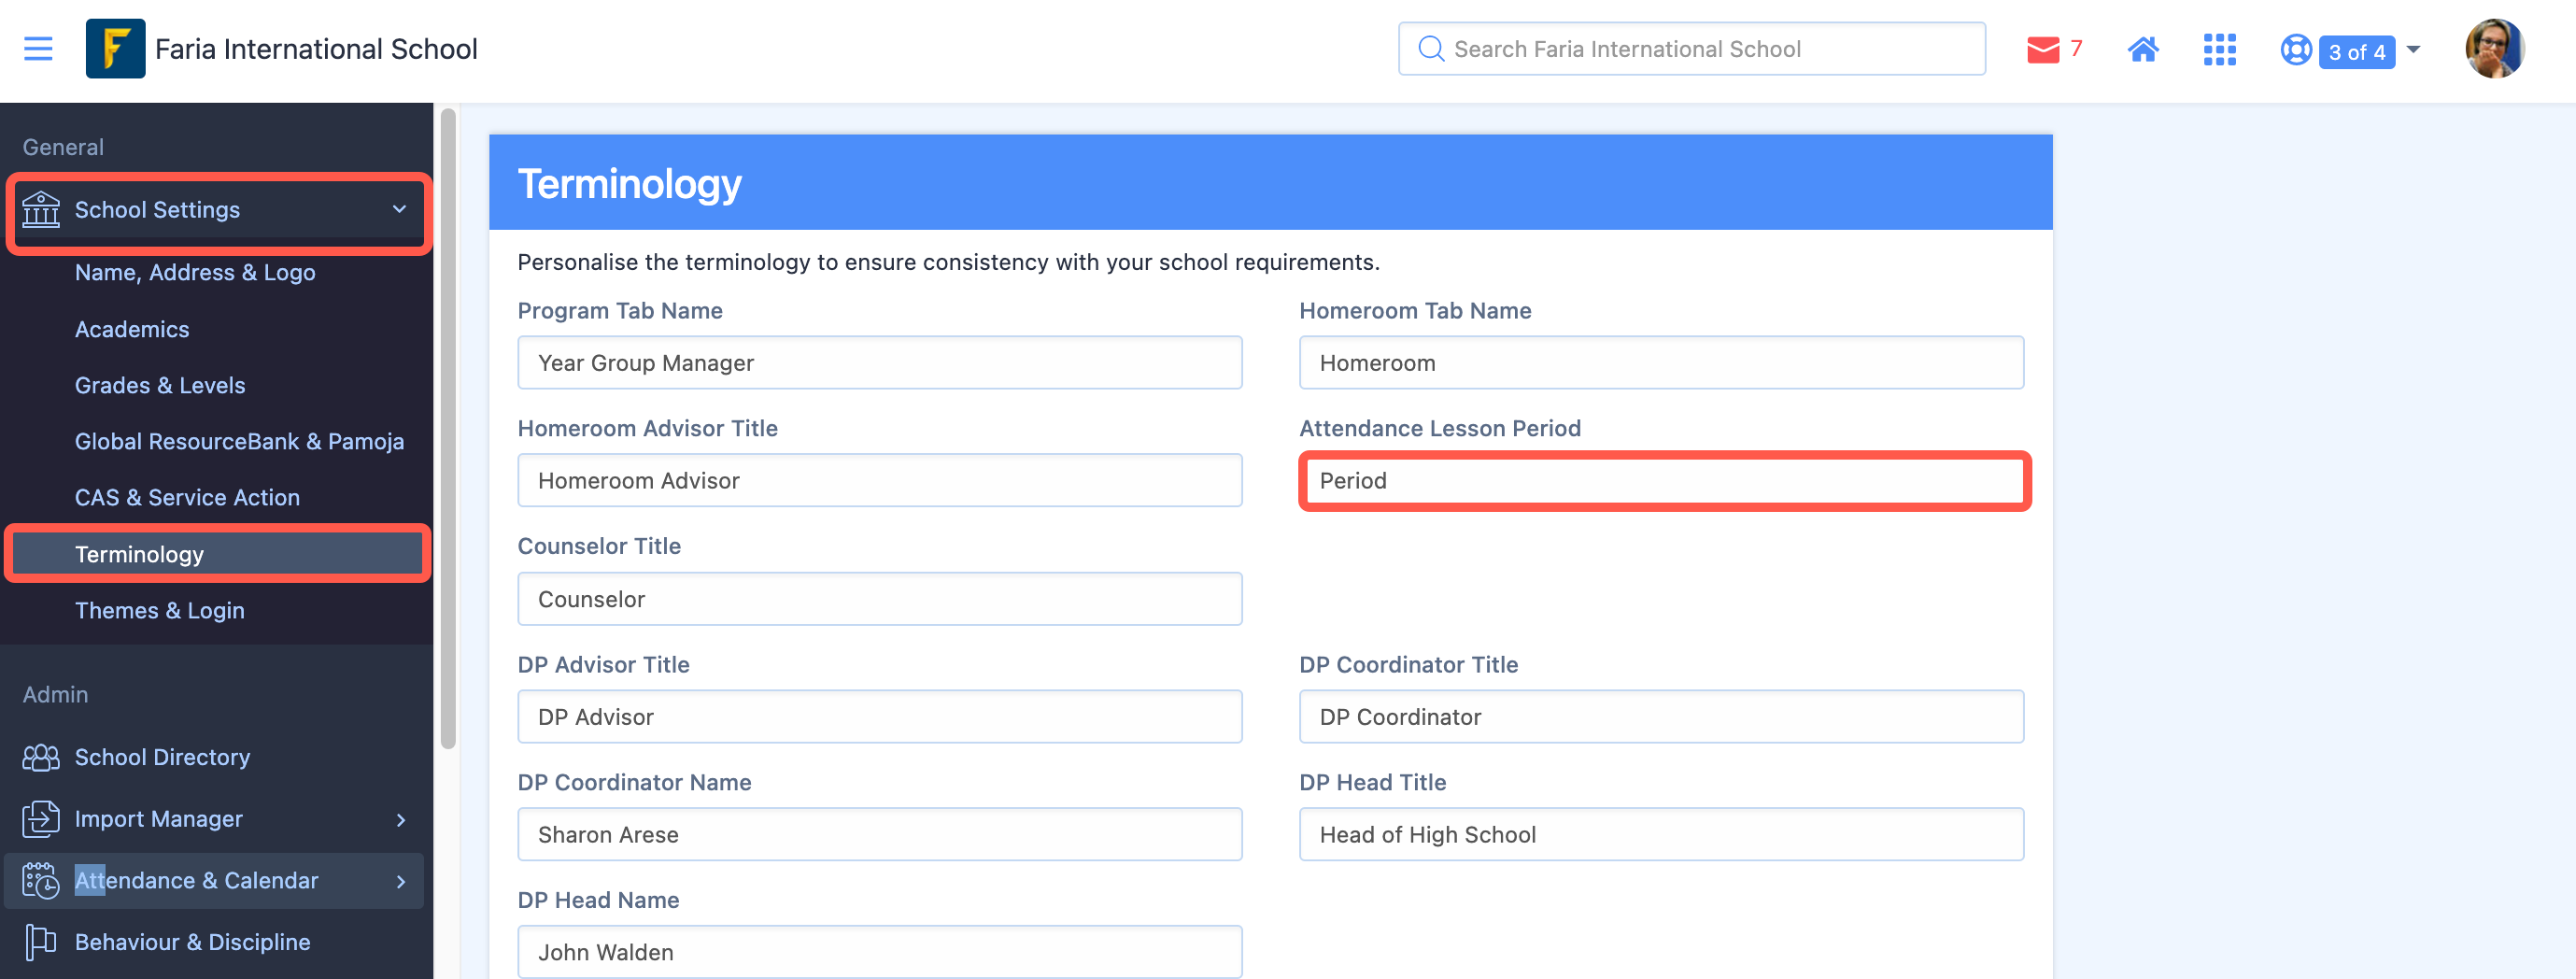Screen dimensions: 2576x979
Task: Click the Faria International School logo
Action: (115, 48)
